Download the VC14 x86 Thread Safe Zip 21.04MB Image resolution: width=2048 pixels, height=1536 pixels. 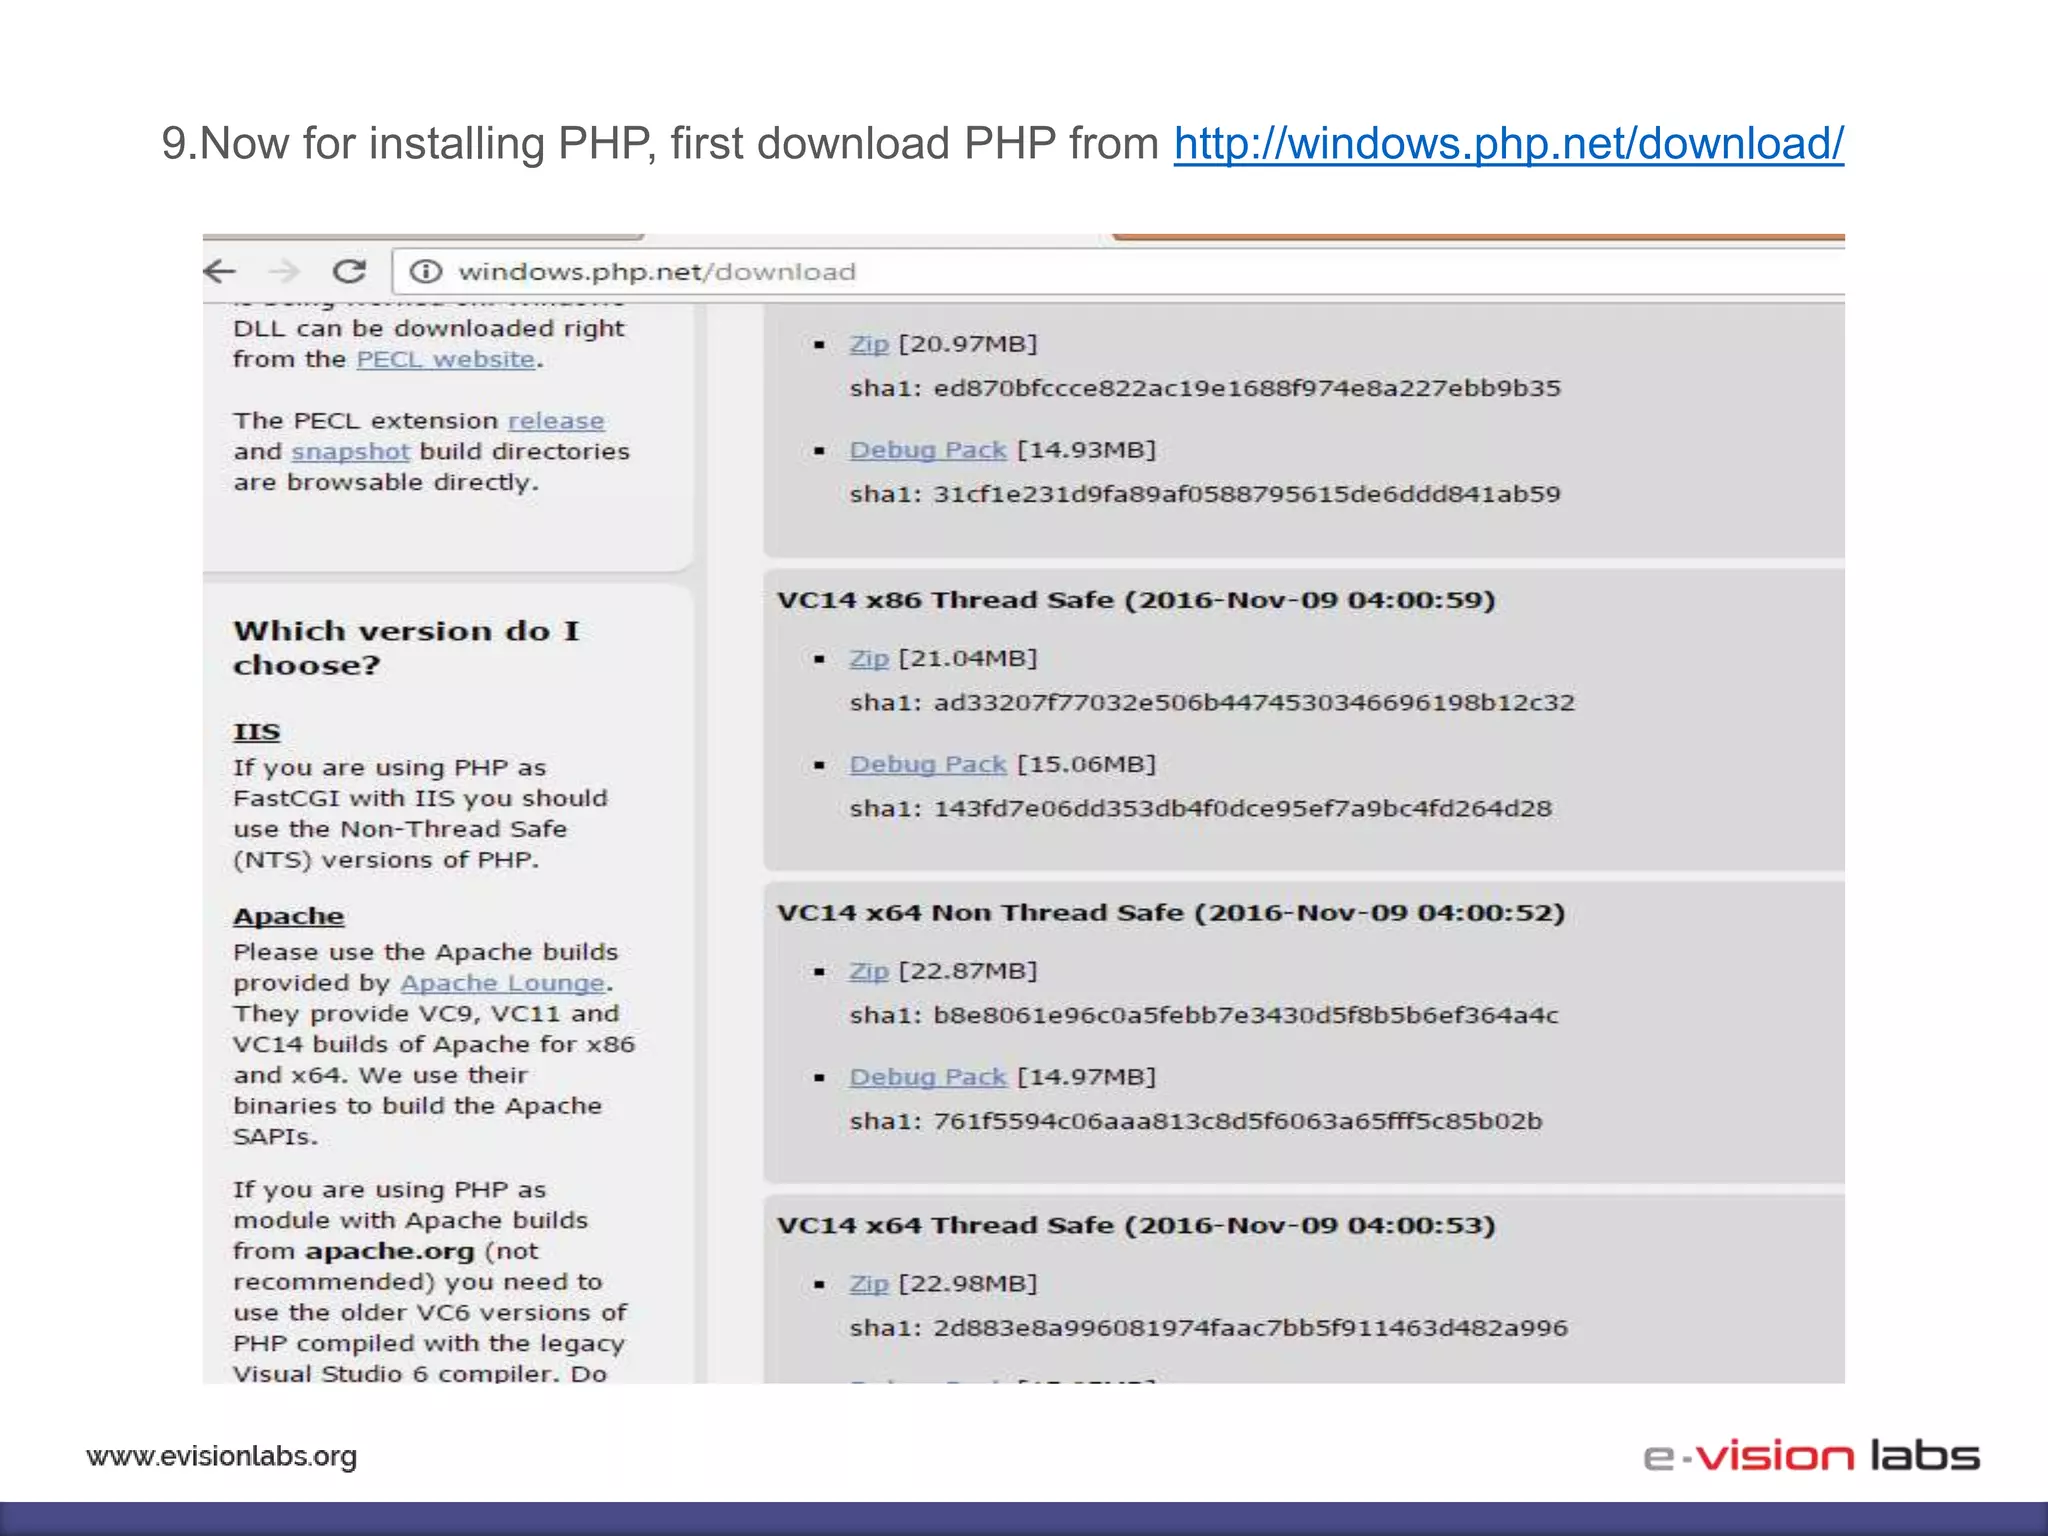click(x=869, y=659)
